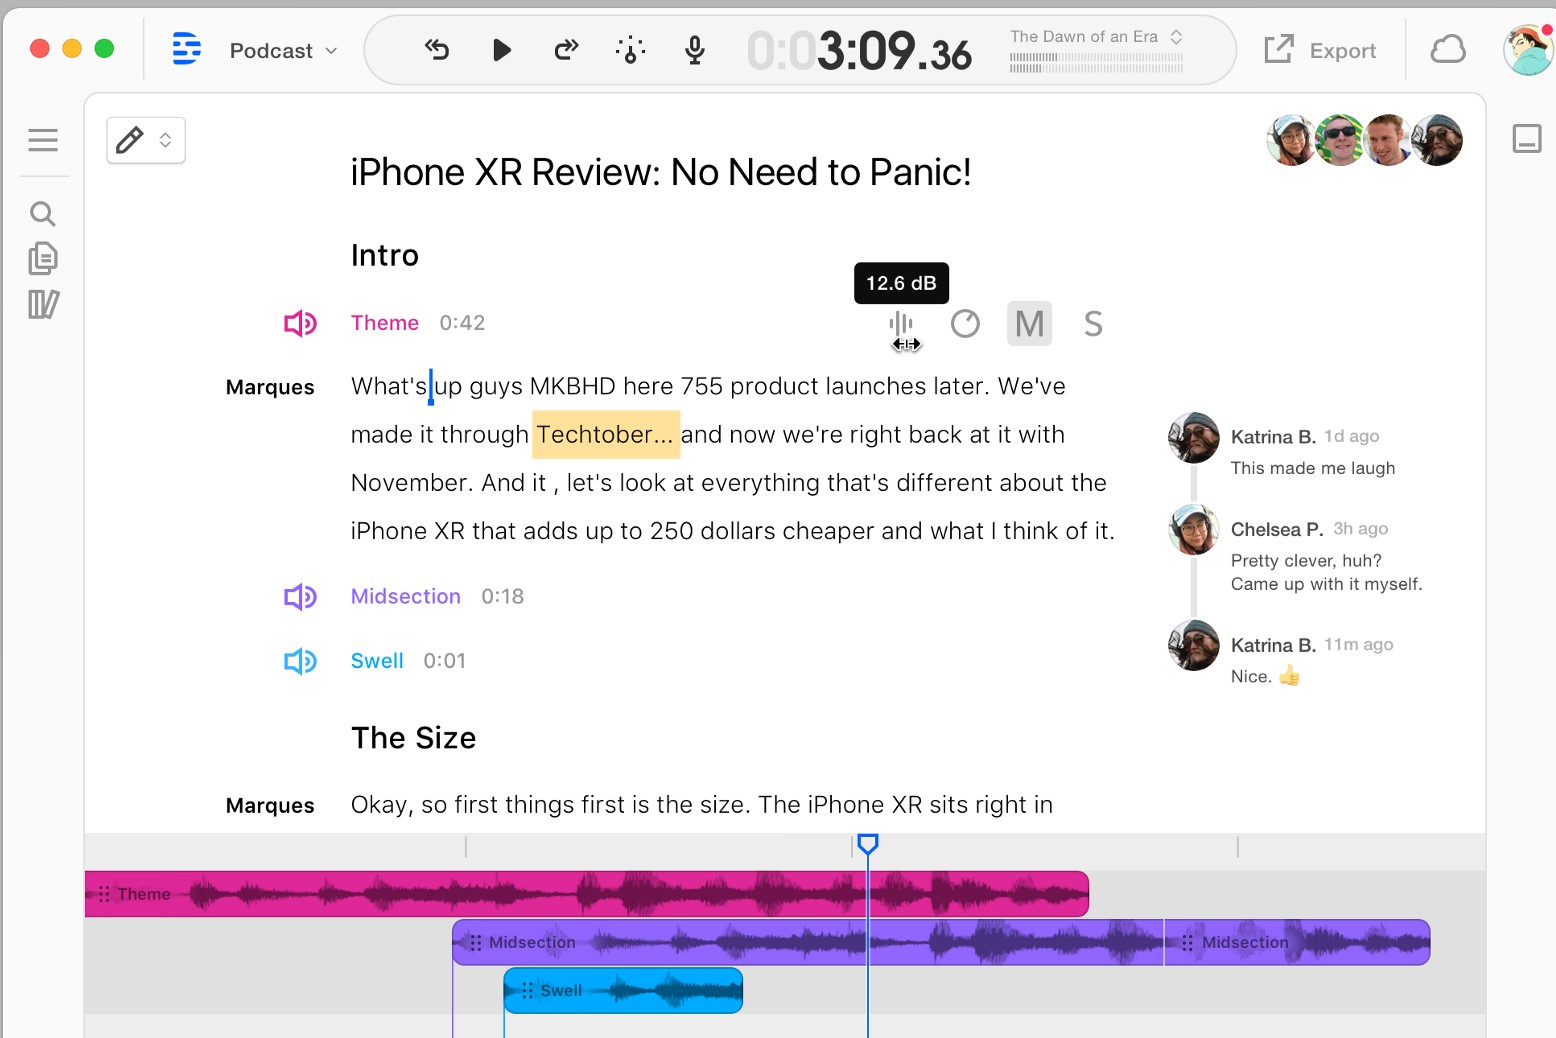Open the Swell audio clip label
1556x1038 pixels.
coord(377,661)
